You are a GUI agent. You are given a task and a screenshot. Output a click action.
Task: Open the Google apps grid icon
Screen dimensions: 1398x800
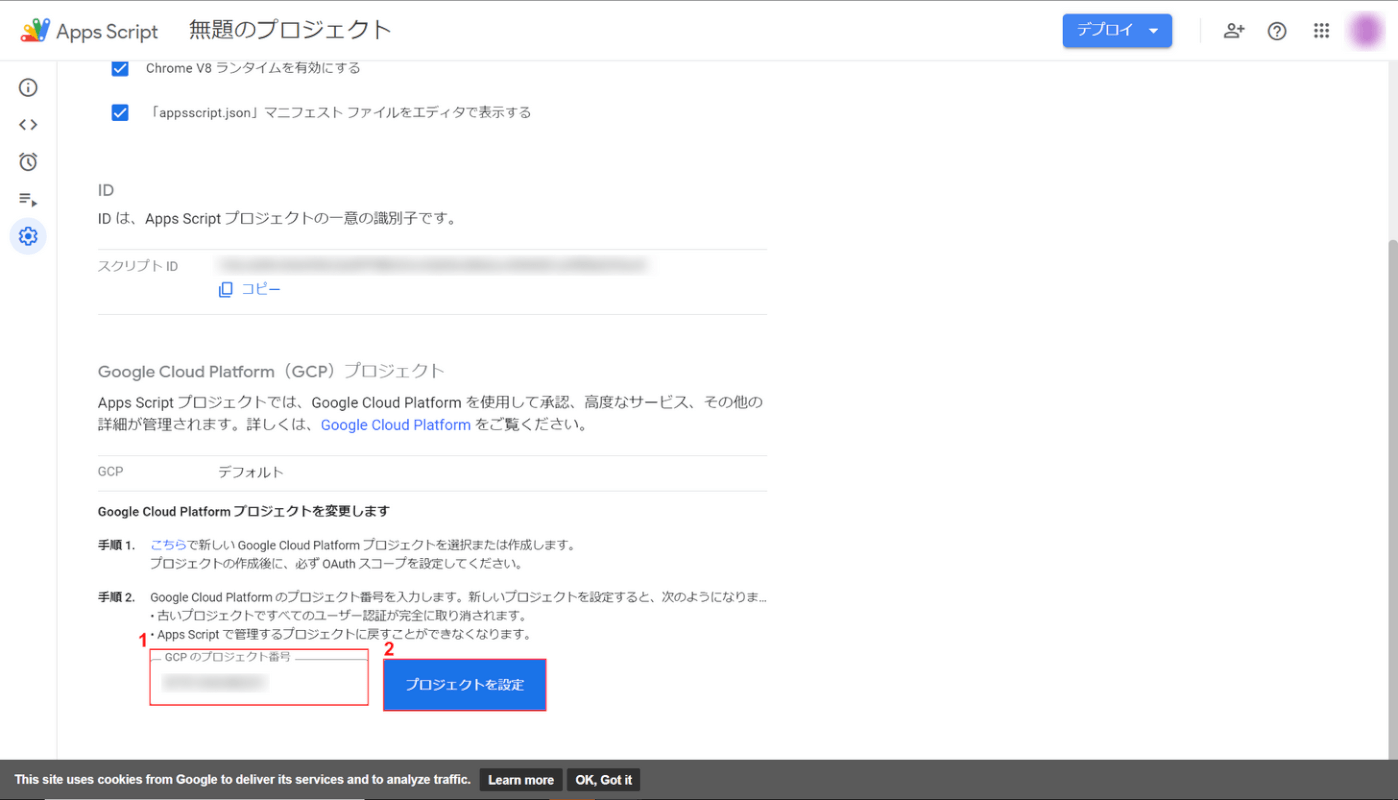point(1322,31)
